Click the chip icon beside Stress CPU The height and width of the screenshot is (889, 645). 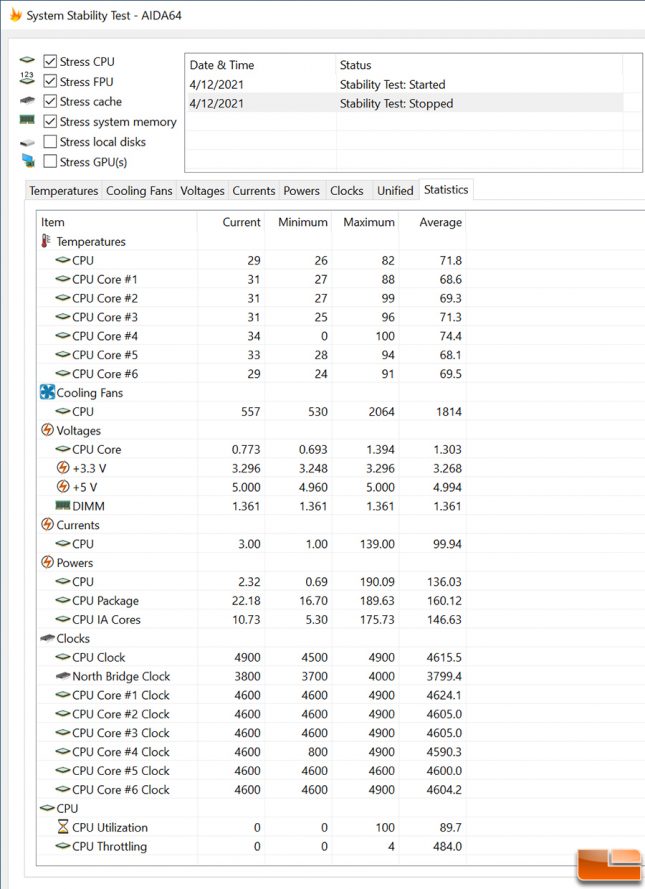27,60
